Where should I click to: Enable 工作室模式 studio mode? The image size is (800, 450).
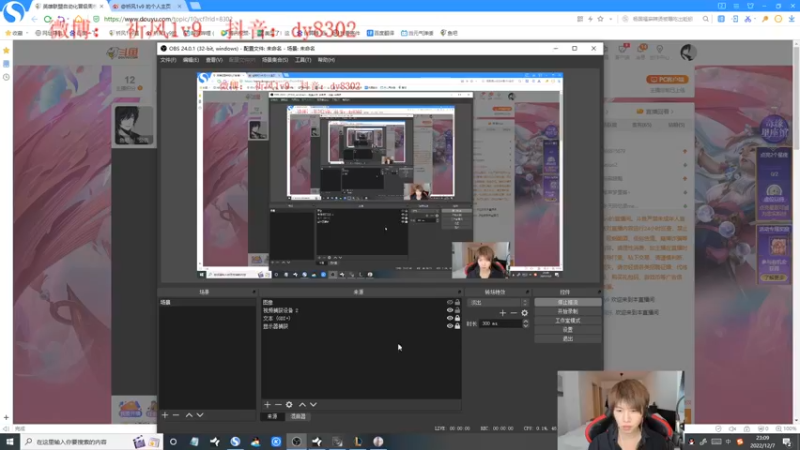(568, 320)
